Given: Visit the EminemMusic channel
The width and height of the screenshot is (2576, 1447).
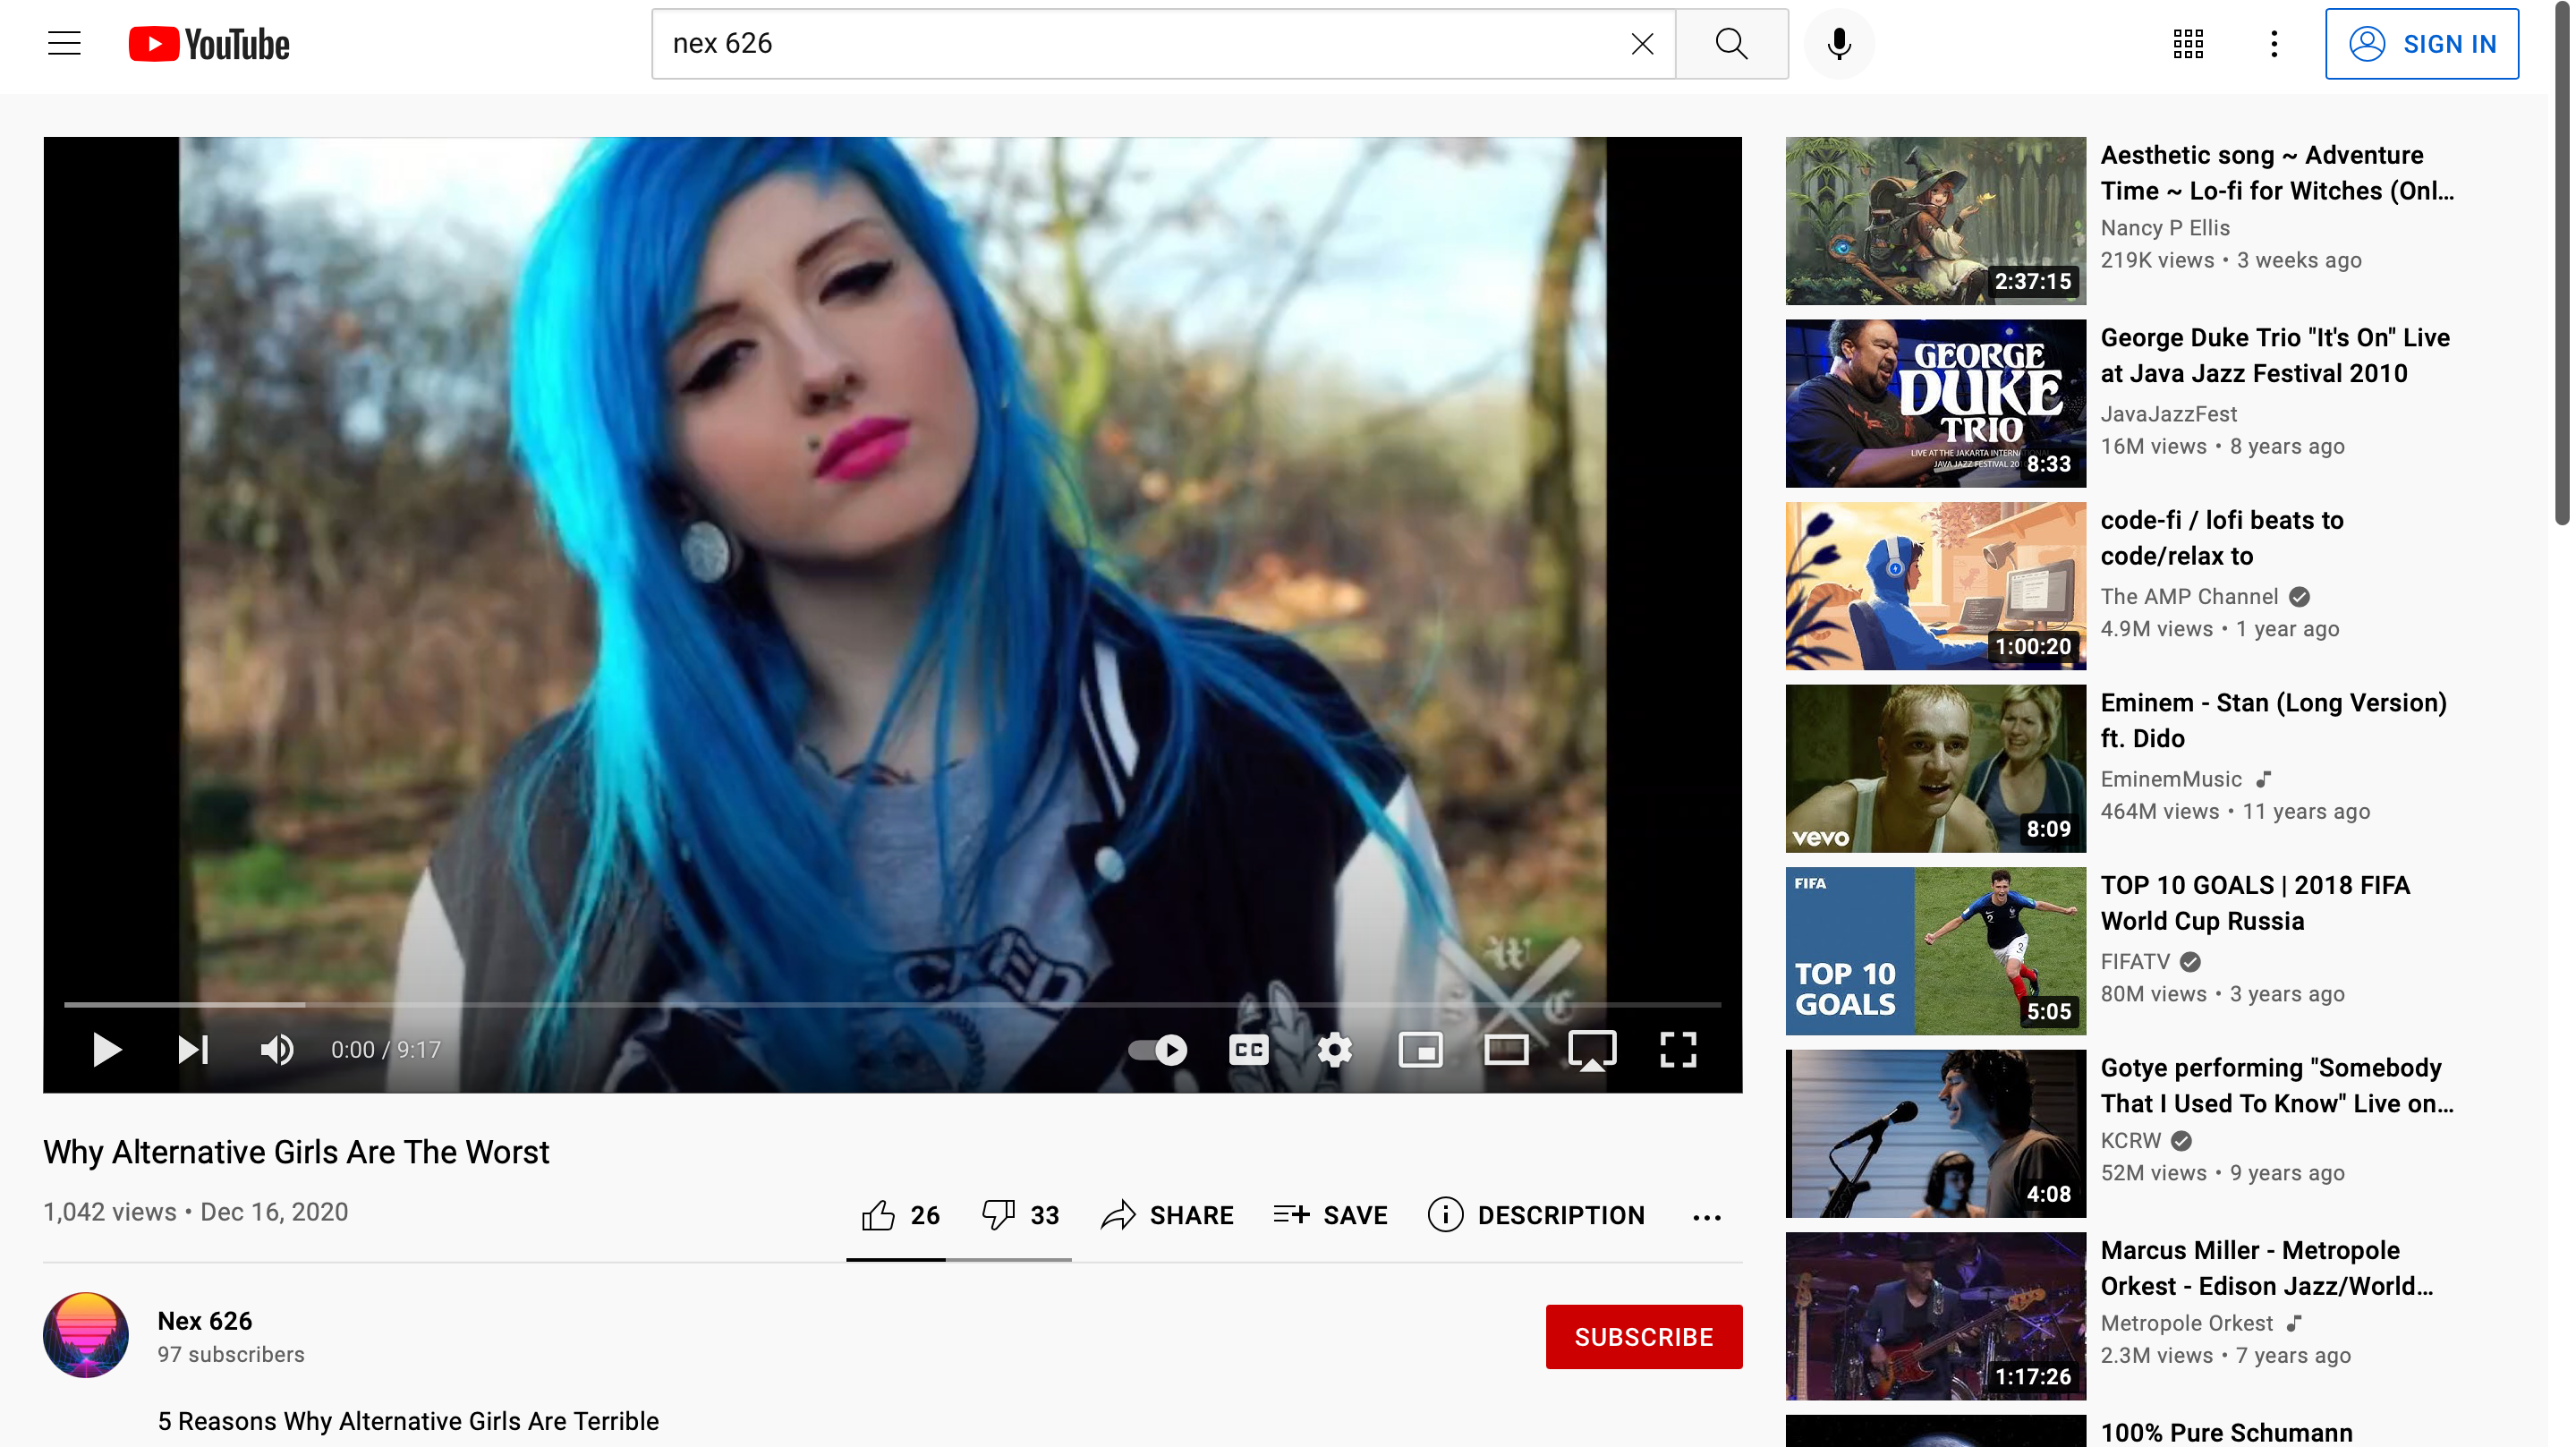Looking at the screenshot, I should pos(2171,779).
